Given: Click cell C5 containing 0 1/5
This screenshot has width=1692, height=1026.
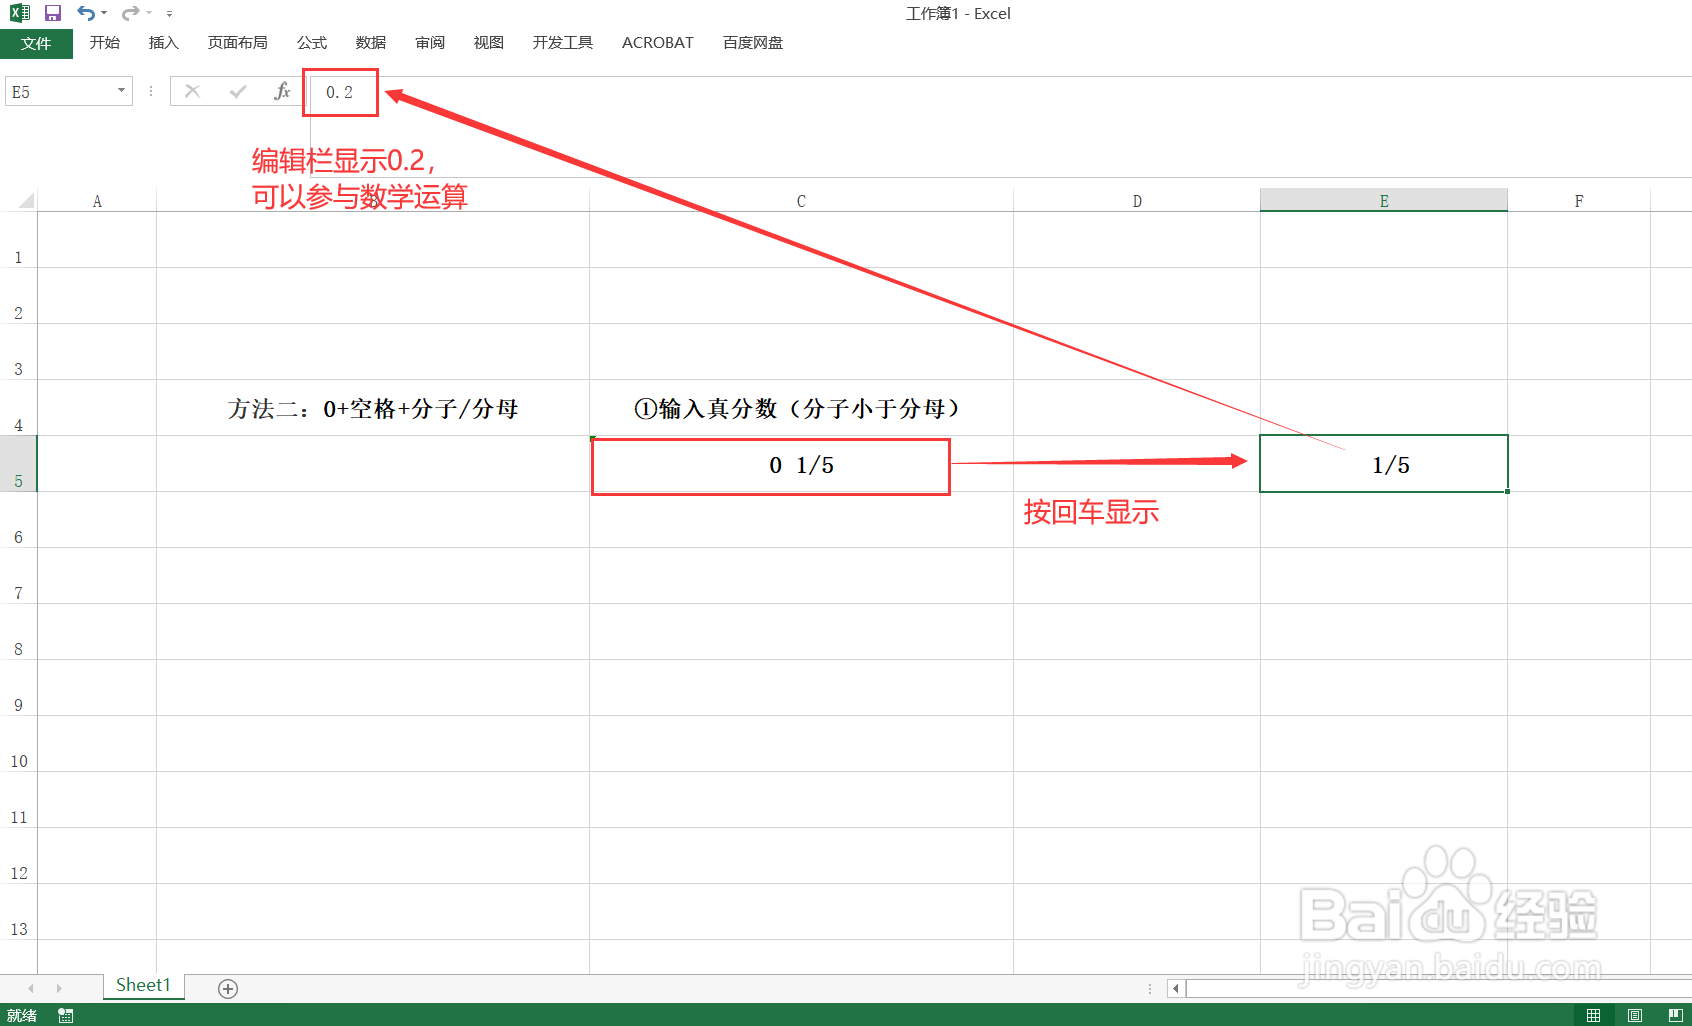Looking at the screenshot, I should coord(801,464).
